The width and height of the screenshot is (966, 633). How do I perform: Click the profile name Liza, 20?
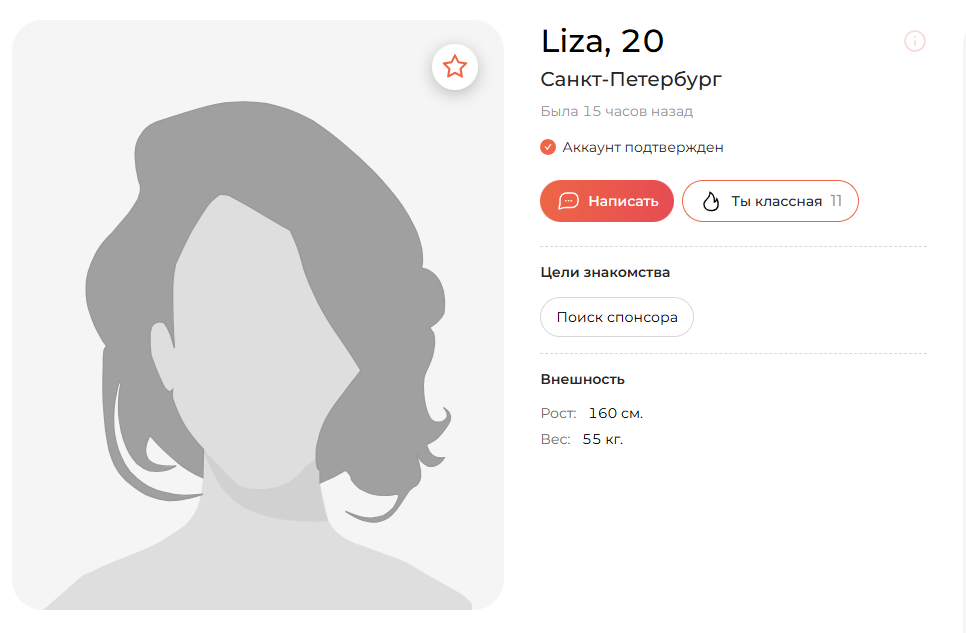coord(602,41)
